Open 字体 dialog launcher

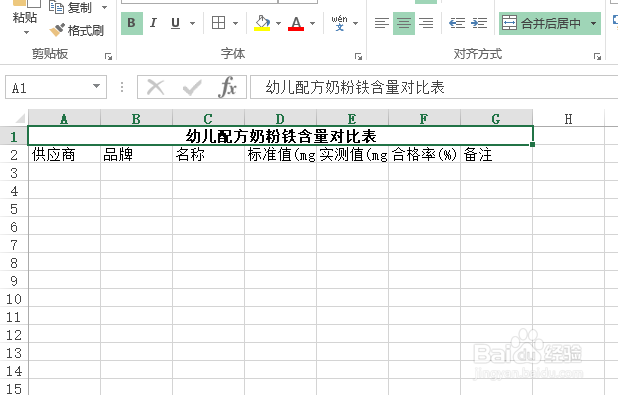pyautogui.click(x=358, y=57)
